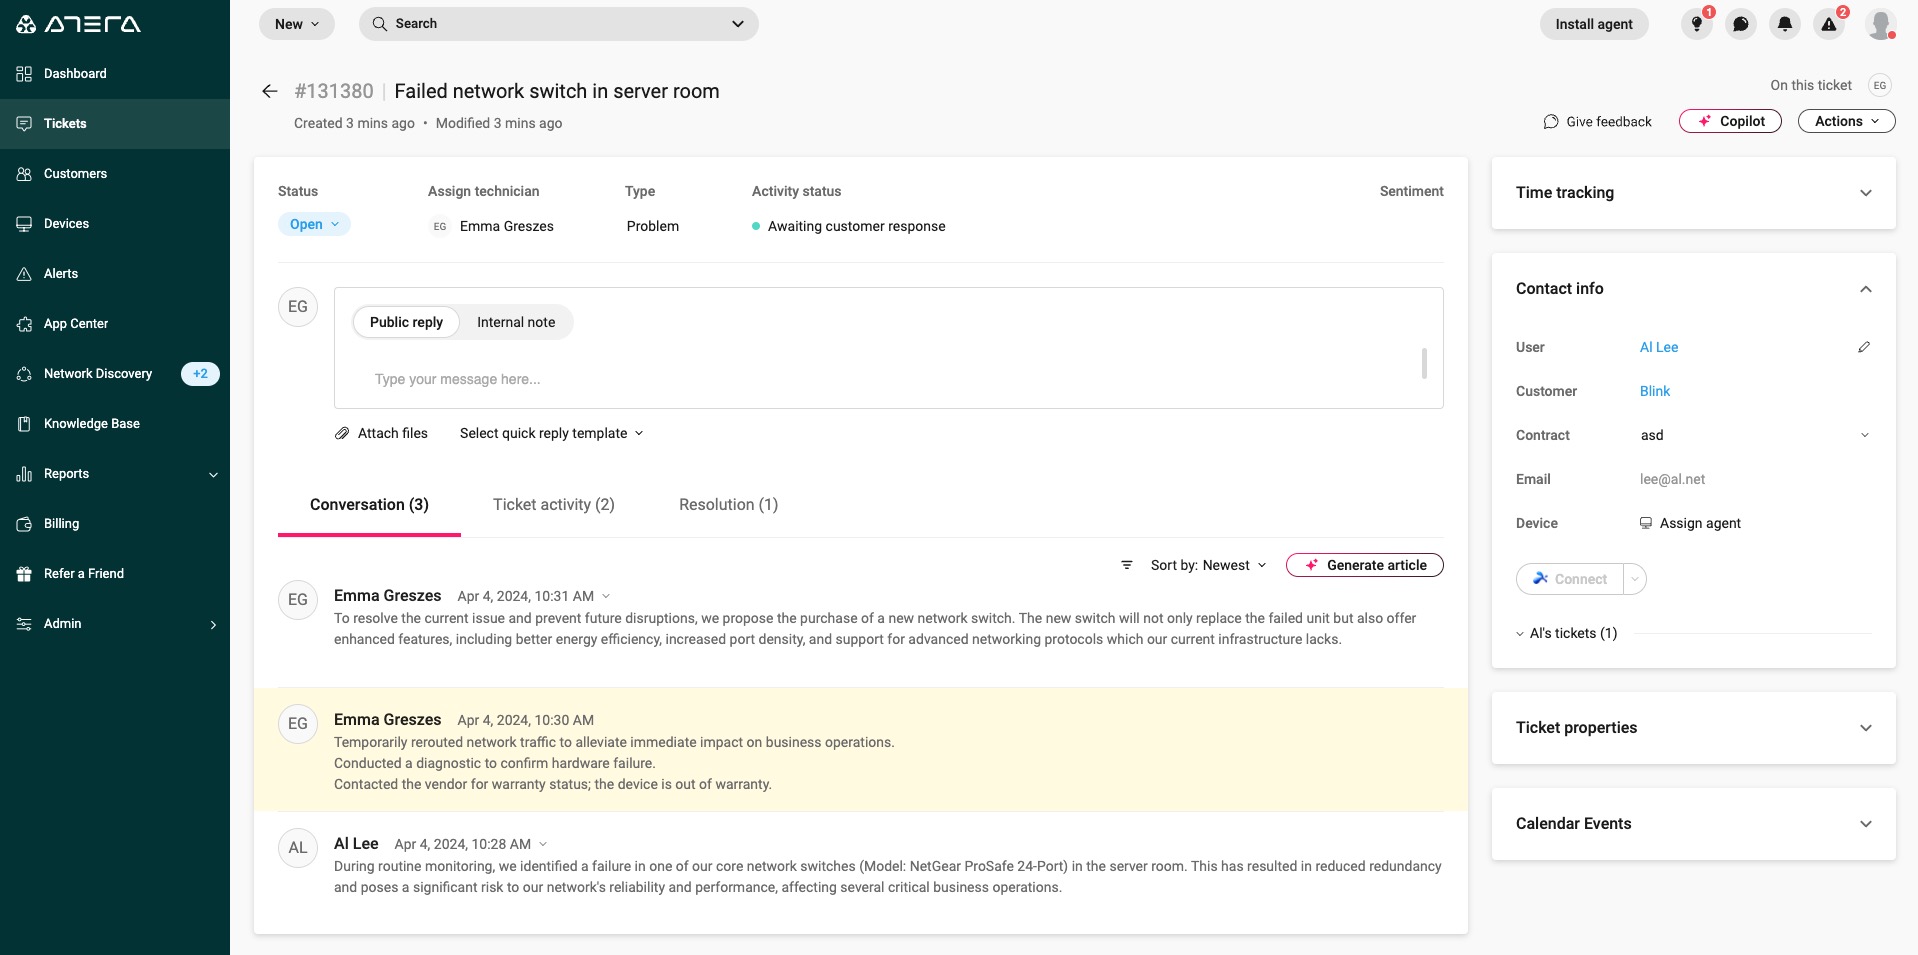The height and width of the screenshot is (955, 1918).
Task: Click the Search input field
Action: click(x=558, y=24)
